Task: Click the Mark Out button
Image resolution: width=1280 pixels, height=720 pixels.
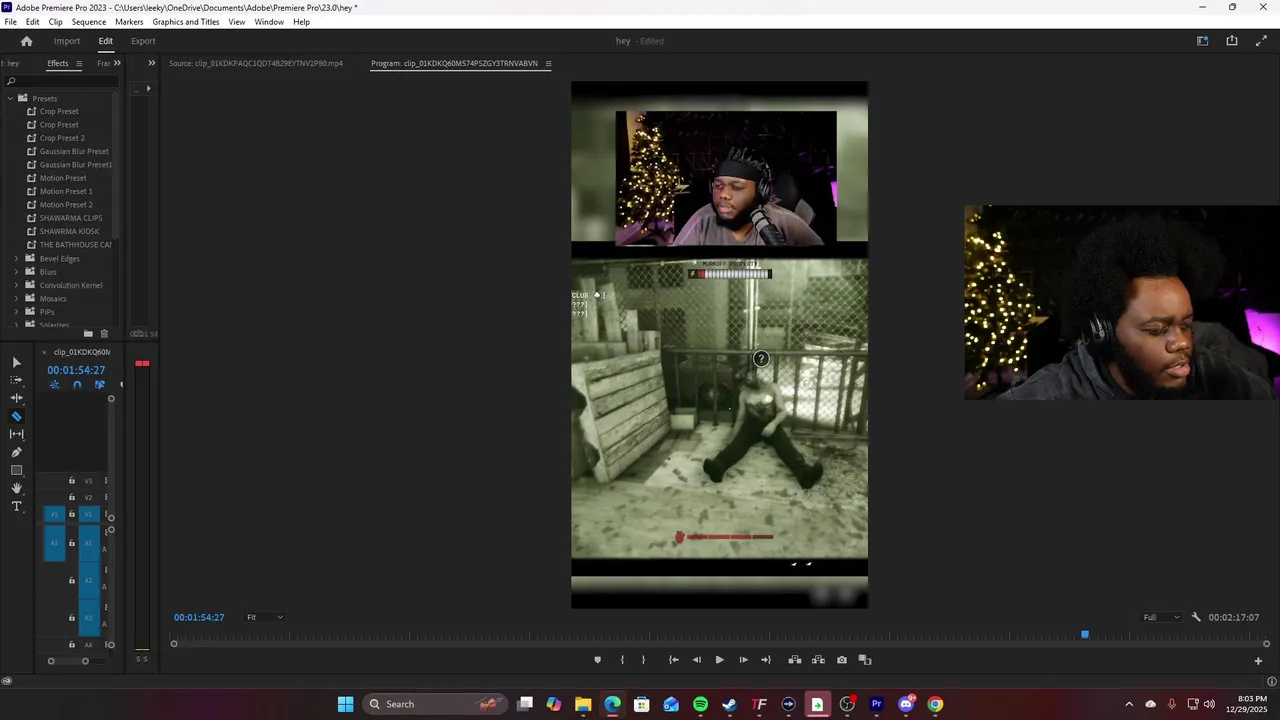Action: click(x=643, y=660)
